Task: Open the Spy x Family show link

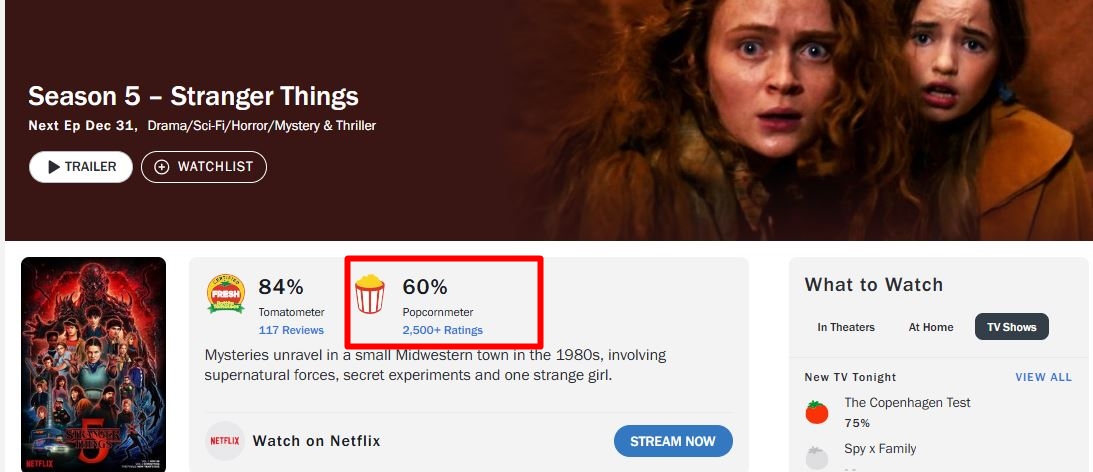Action: (x=880, y=448)
